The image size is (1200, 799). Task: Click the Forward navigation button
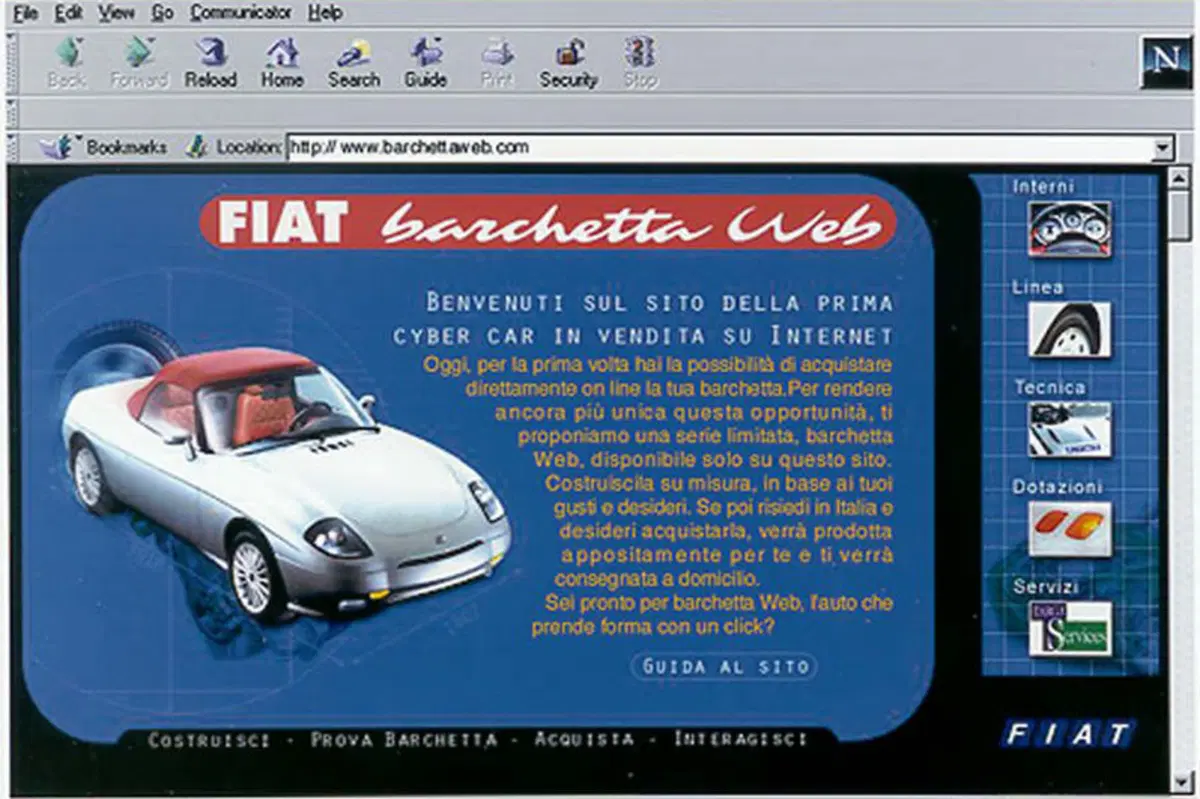138,63
